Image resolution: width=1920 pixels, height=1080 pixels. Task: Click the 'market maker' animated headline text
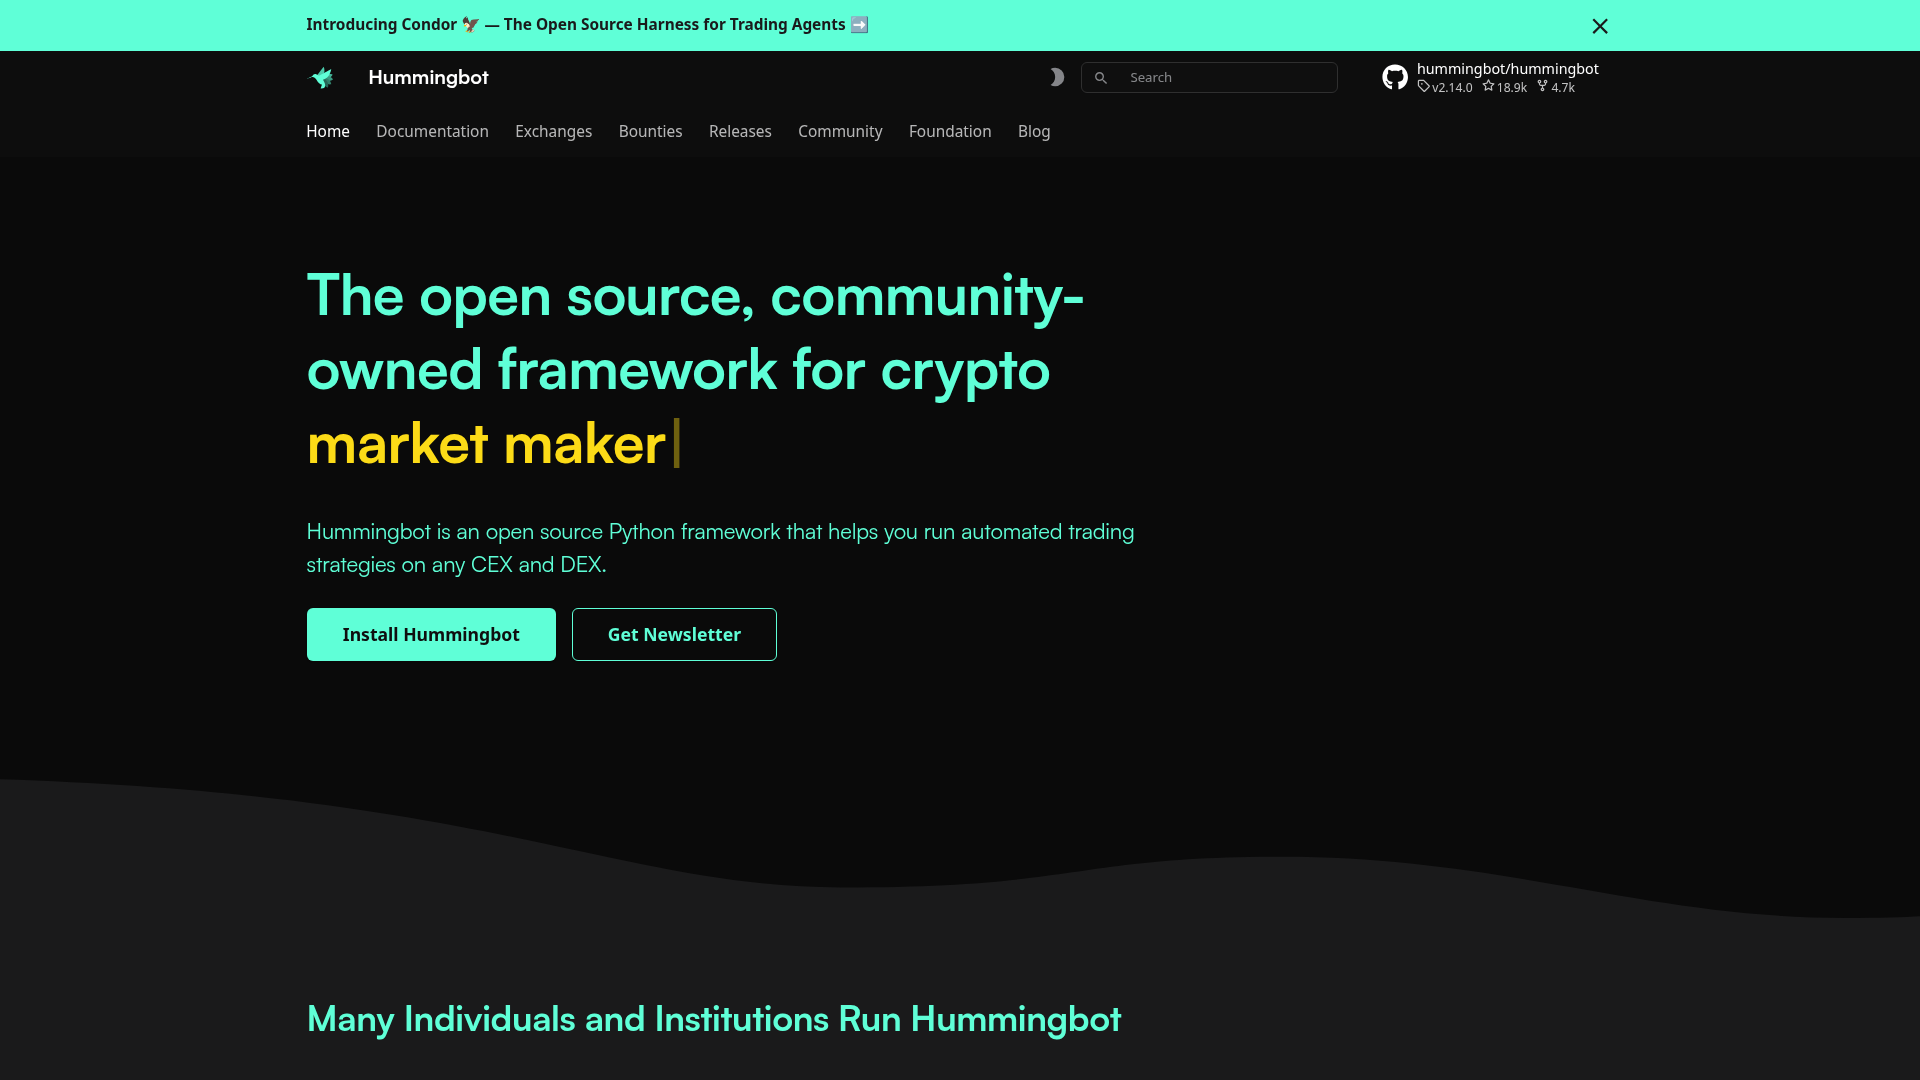pos(486,443)
